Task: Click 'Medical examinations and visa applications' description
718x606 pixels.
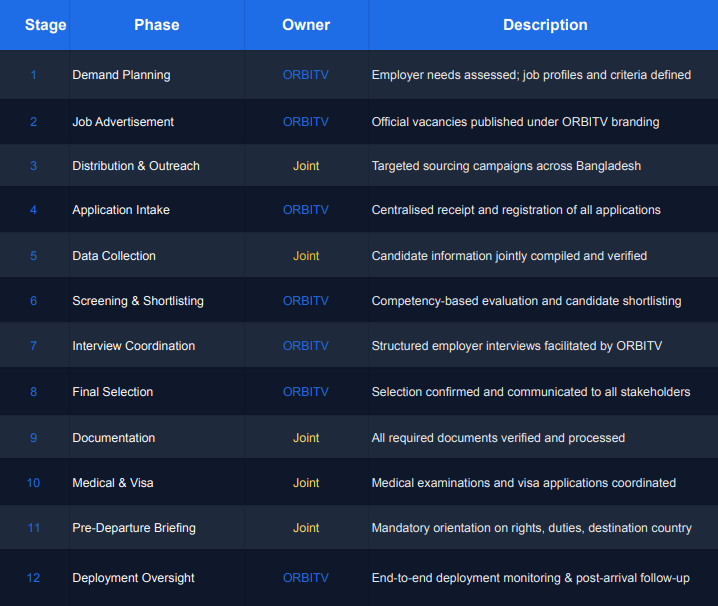Action: (524, 483)
